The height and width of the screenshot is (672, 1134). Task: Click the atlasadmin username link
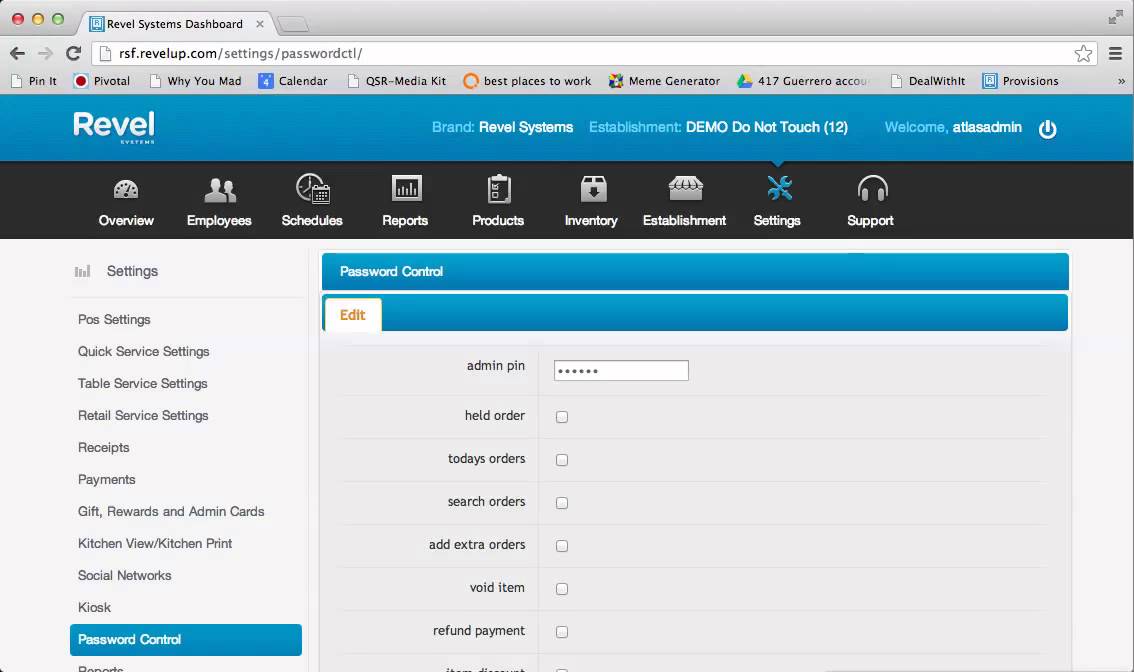[x=987, y=127]
